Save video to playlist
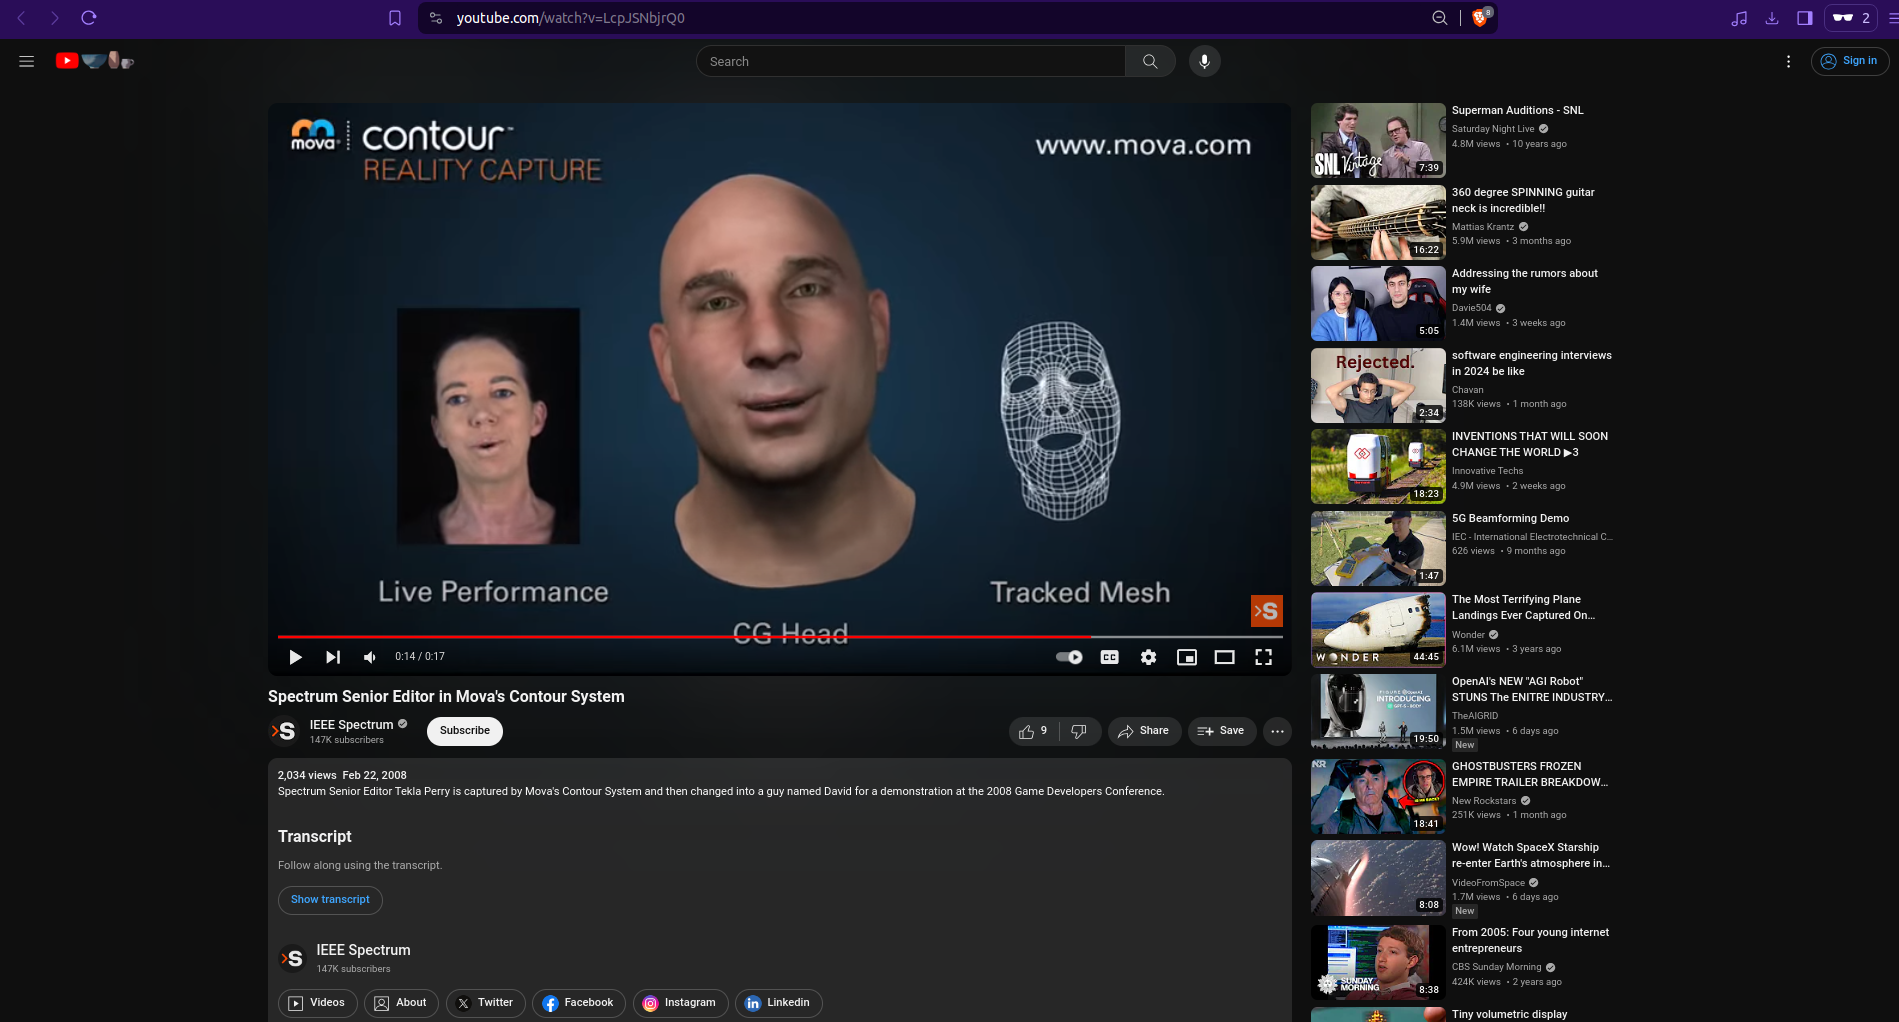 (x=1221, y=731)
